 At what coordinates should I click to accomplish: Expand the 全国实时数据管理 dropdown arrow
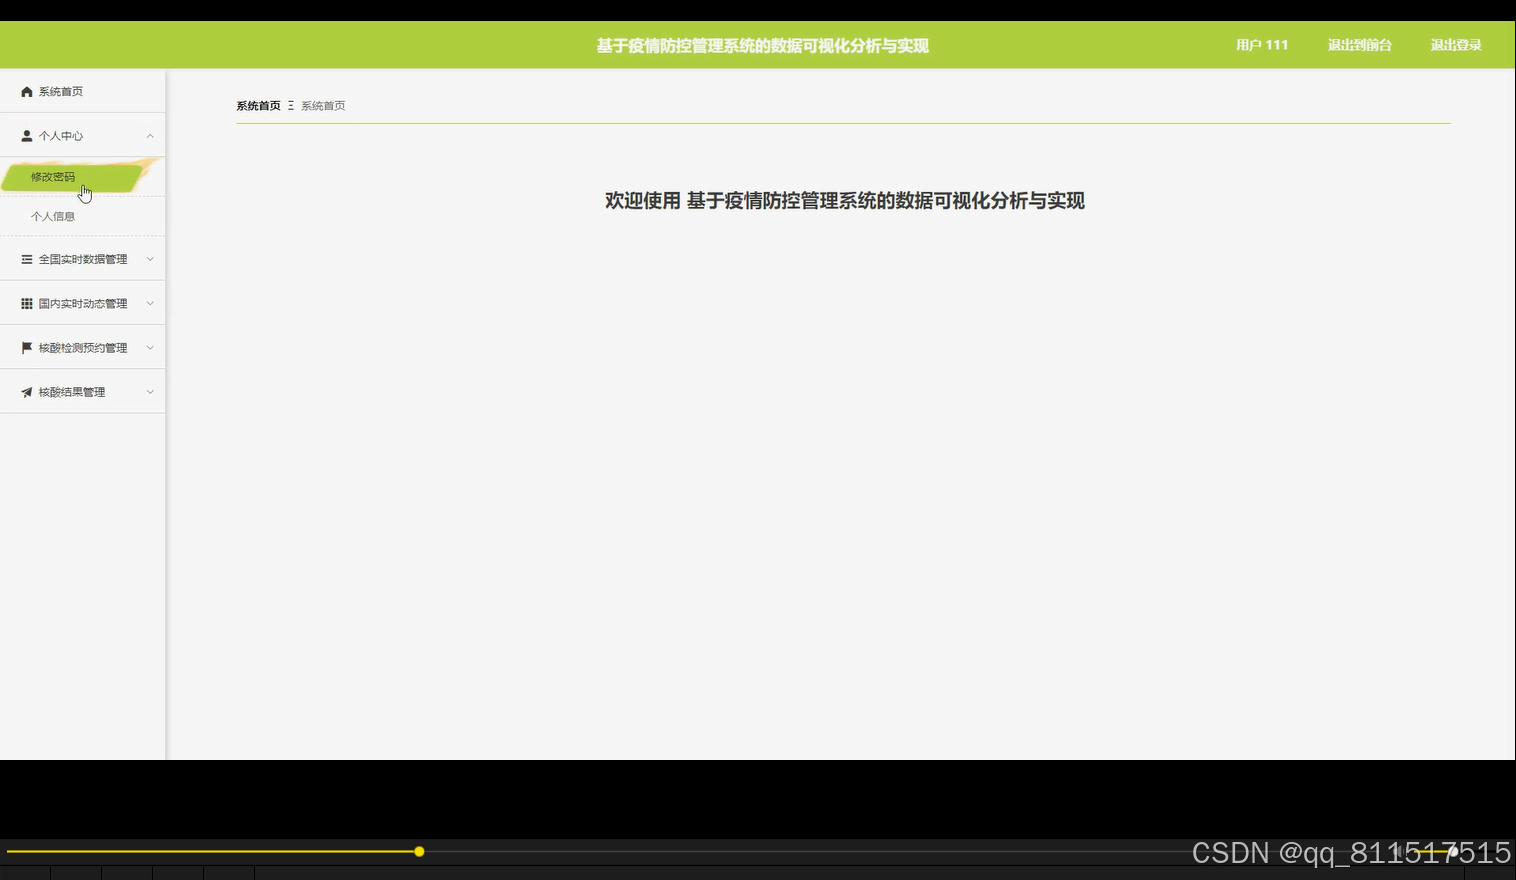pos(150,258)
